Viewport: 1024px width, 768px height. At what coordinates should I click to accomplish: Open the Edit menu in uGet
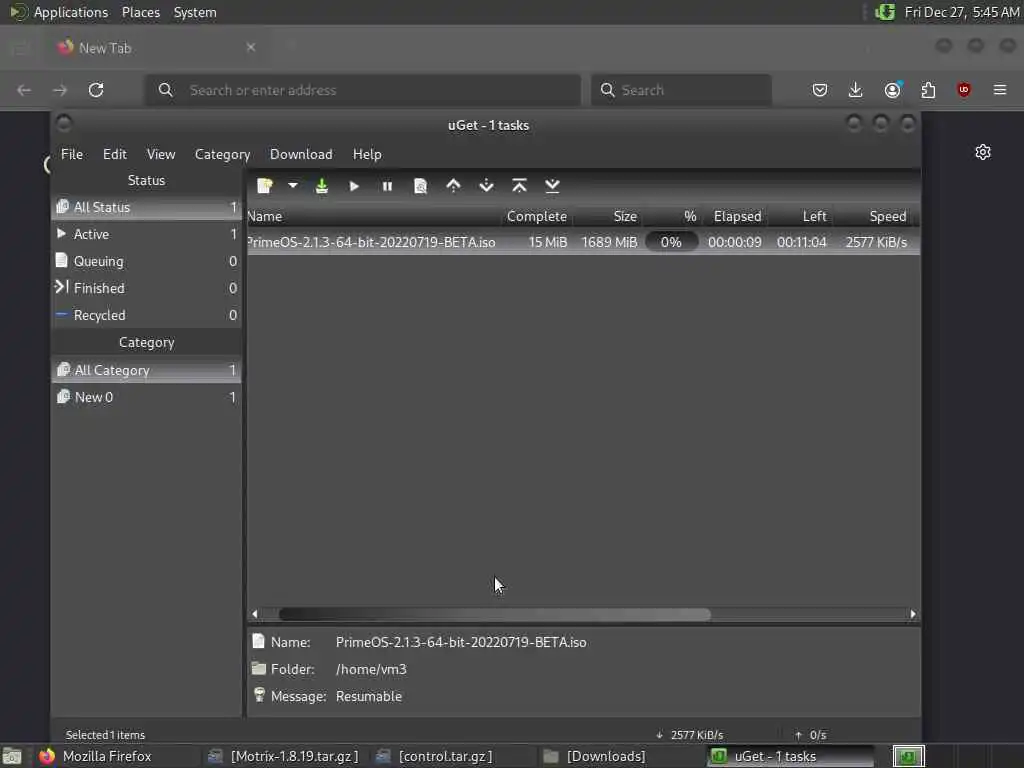pos(114,154)
